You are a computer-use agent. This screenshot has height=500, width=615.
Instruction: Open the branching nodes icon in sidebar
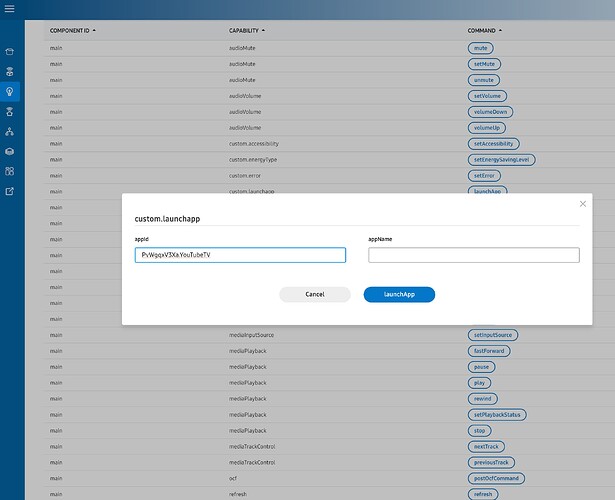[9, 132]
